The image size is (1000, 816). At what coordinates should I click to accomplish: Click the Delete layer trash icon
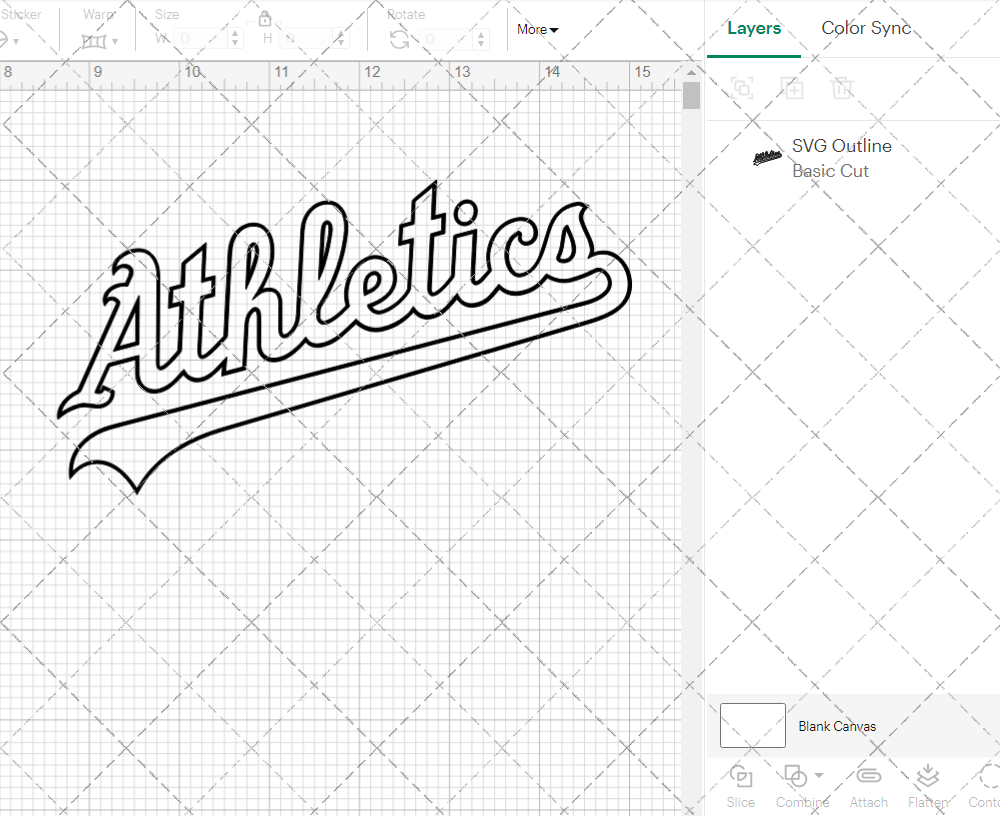(x=842, y=88)
